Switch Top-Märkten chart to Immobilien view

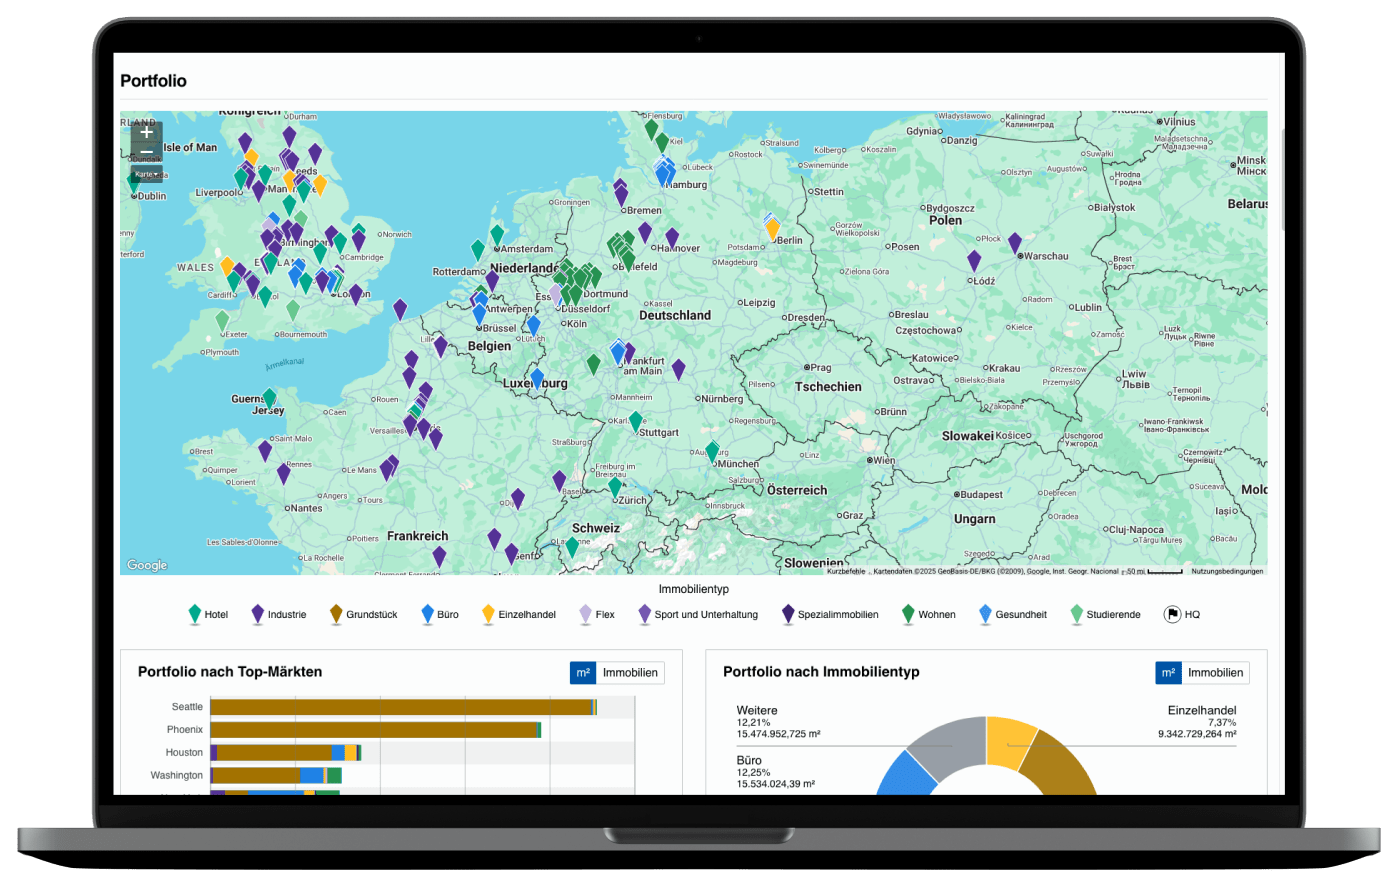(x=630, y=673)
